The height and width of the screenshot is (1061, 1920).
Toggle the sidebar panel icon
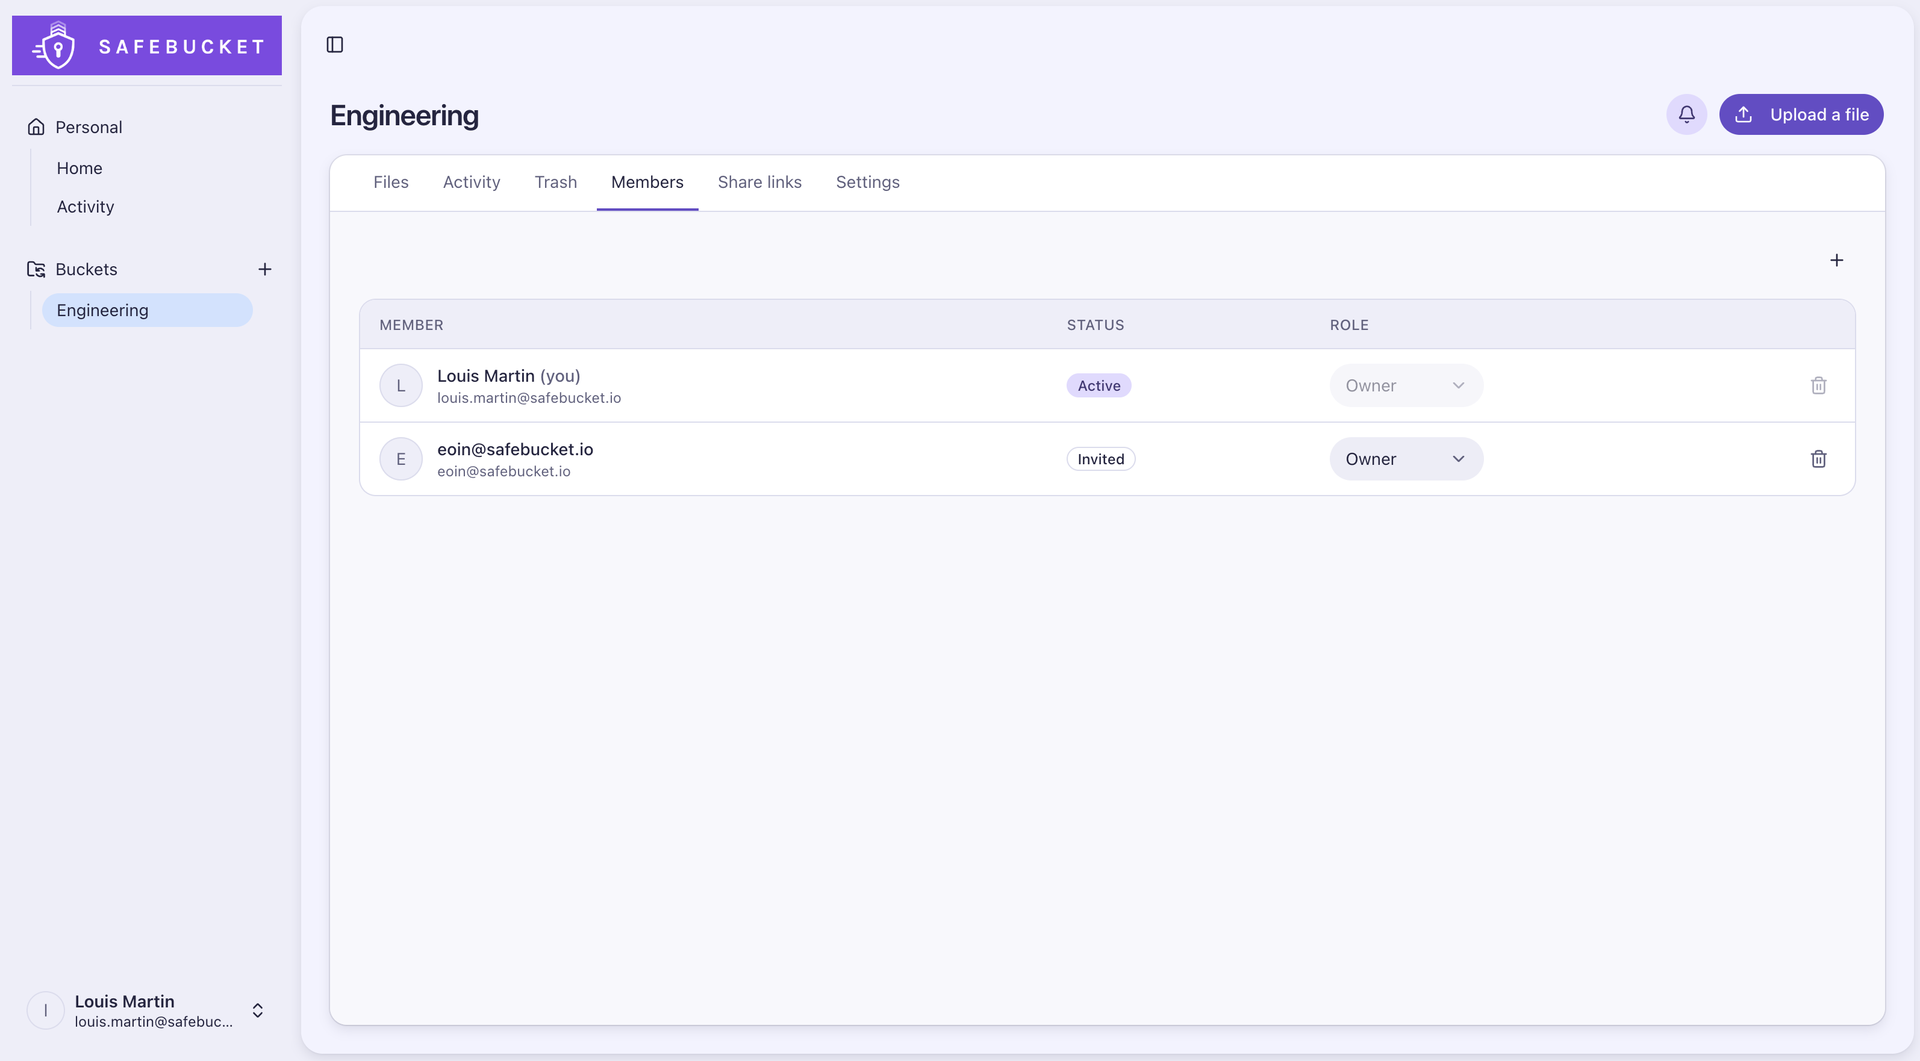tap(335, 44)
